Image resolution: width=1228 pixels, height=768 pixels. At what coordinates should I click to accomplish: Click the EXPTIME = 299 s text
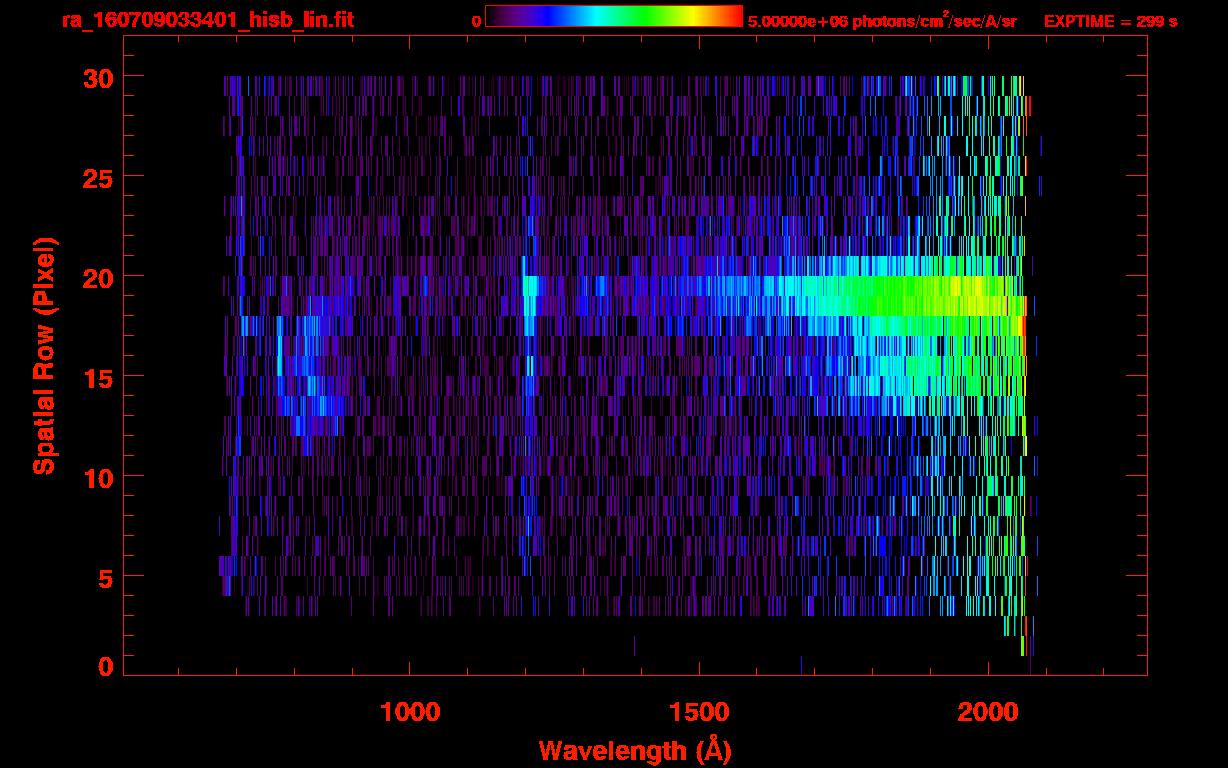pos(1110,21)
